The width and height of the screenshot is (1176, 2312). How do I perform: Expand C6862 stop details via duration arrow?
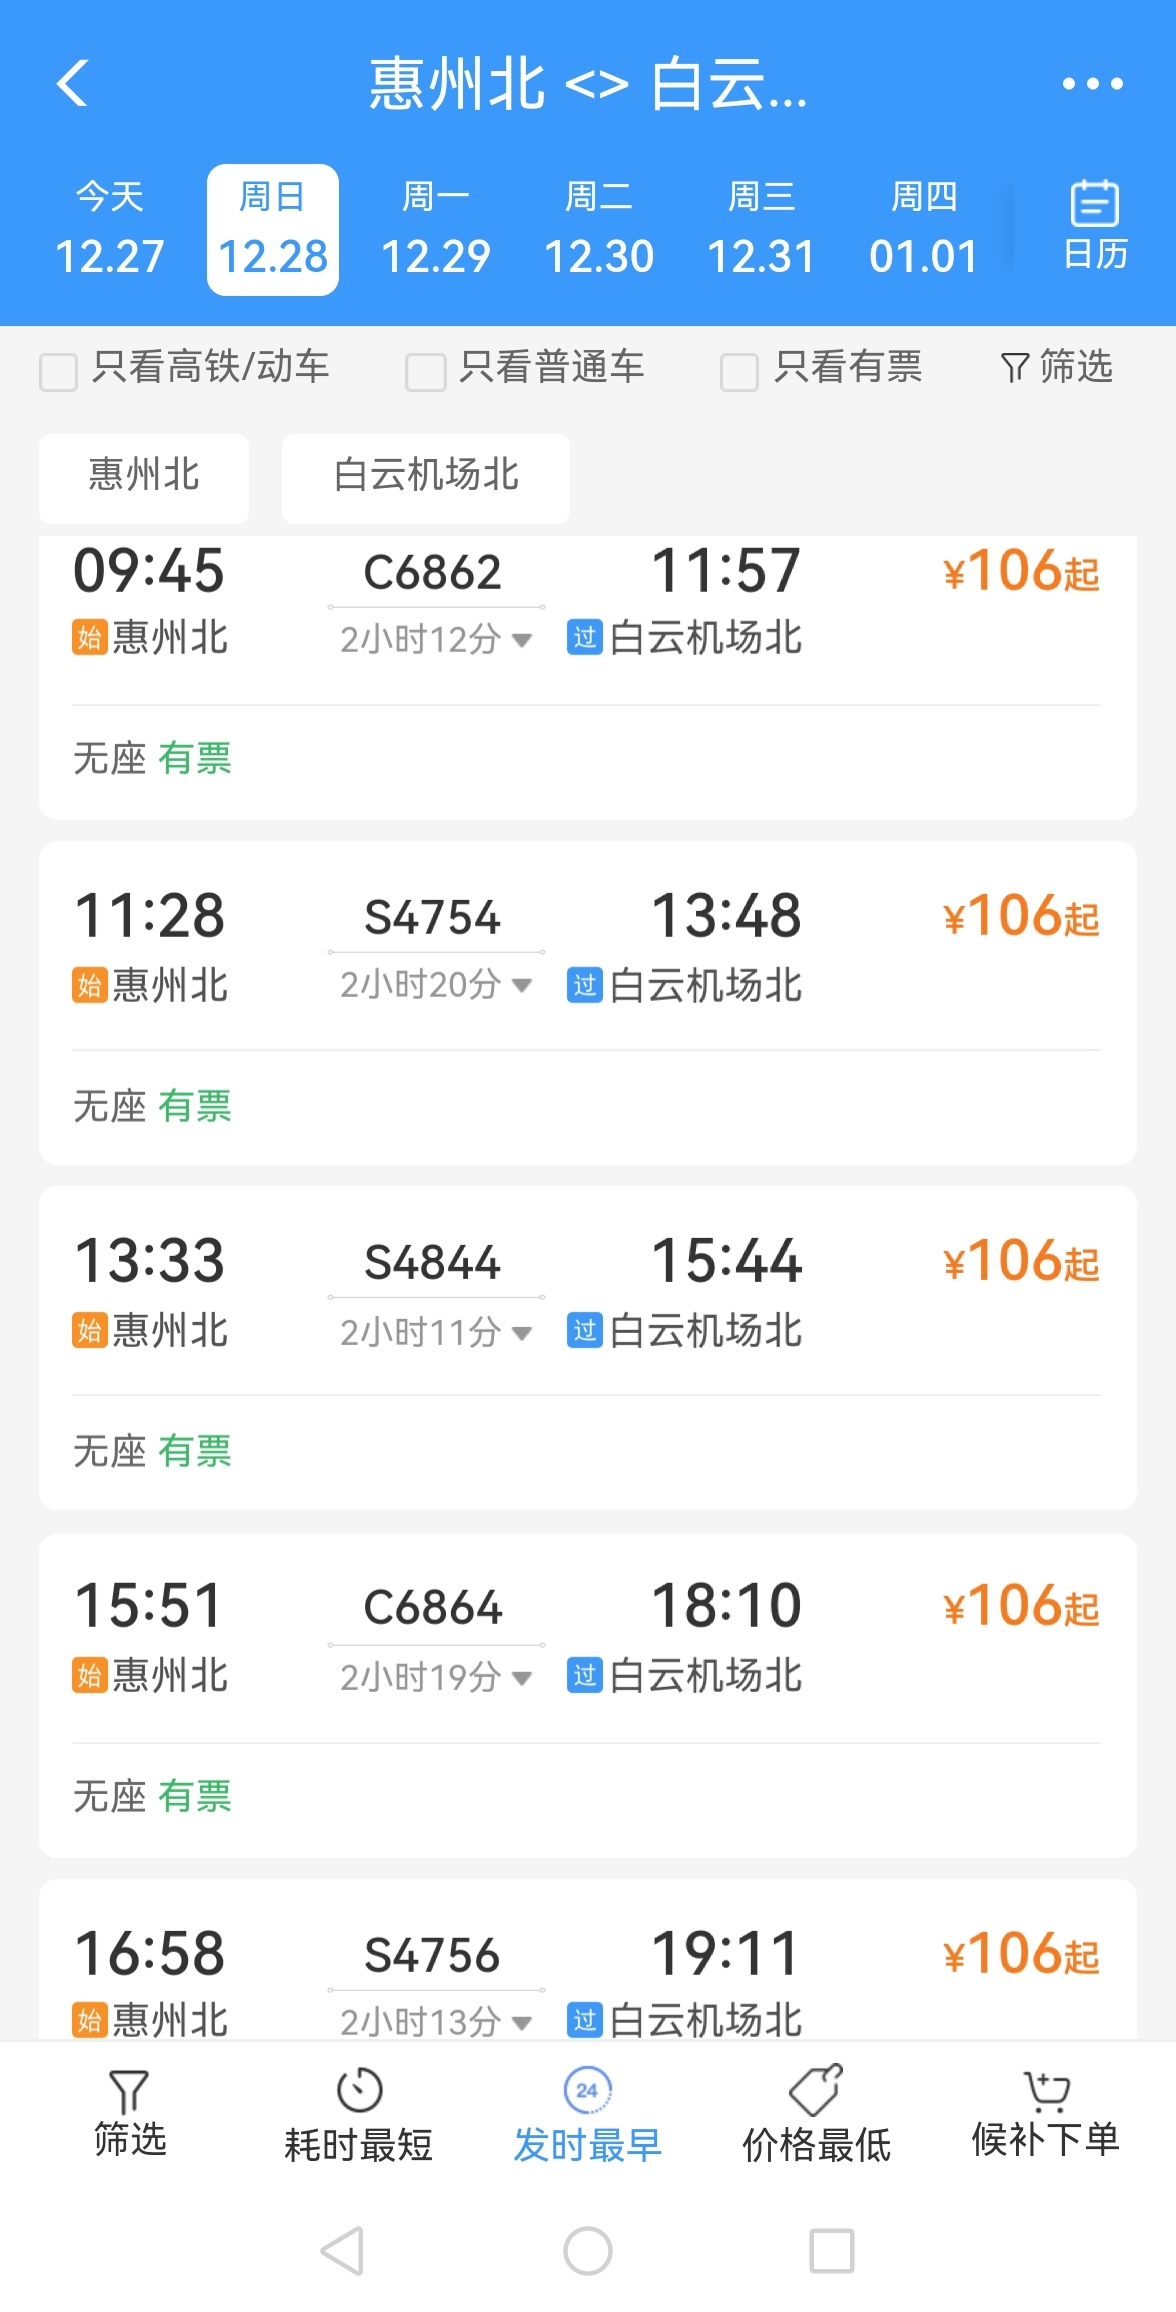(x=521, y=640)
